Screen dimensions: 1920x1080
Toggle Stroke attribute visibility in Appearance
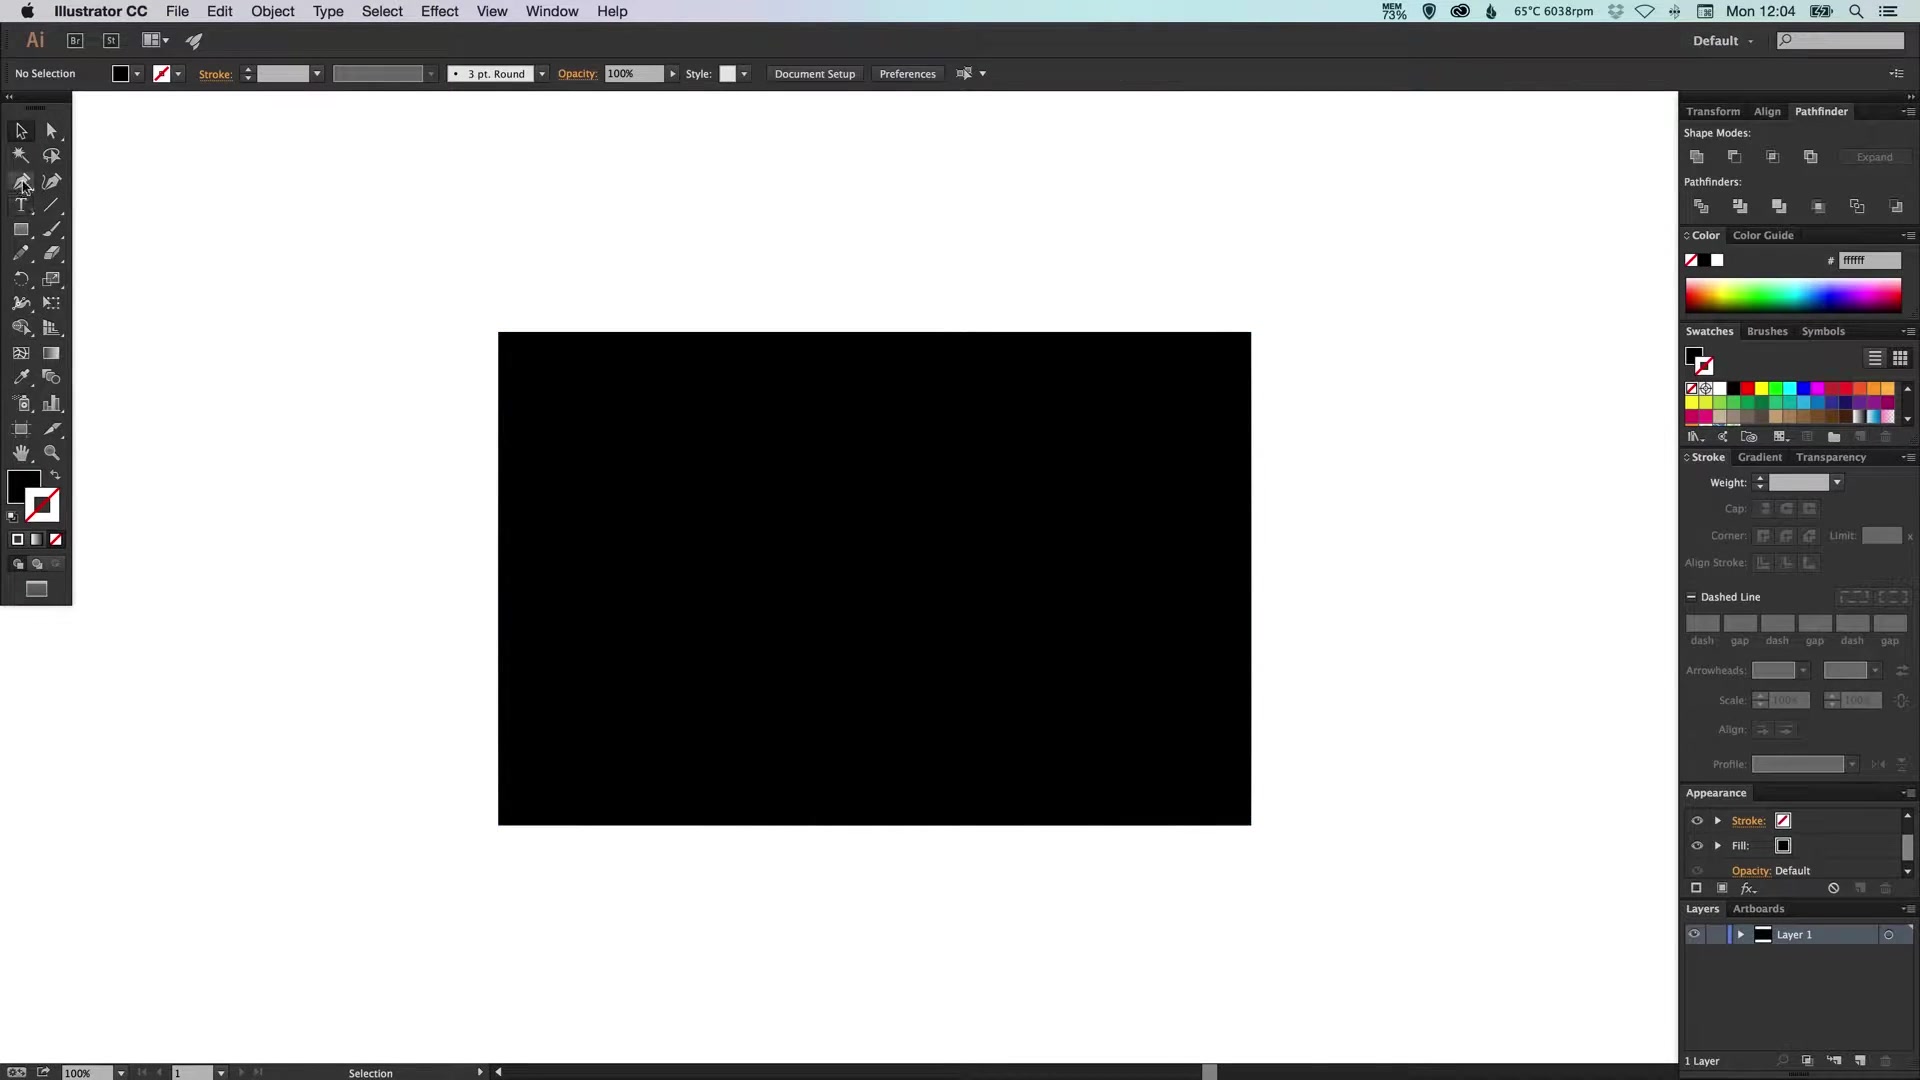[x=1696, y=821]
